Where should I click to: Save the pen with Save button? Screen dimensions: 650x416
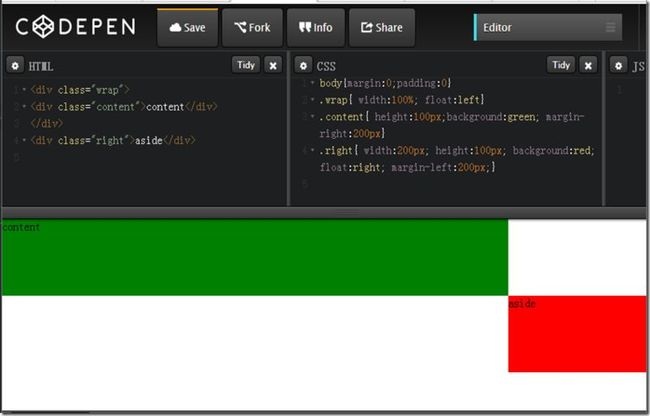(187, 27)
